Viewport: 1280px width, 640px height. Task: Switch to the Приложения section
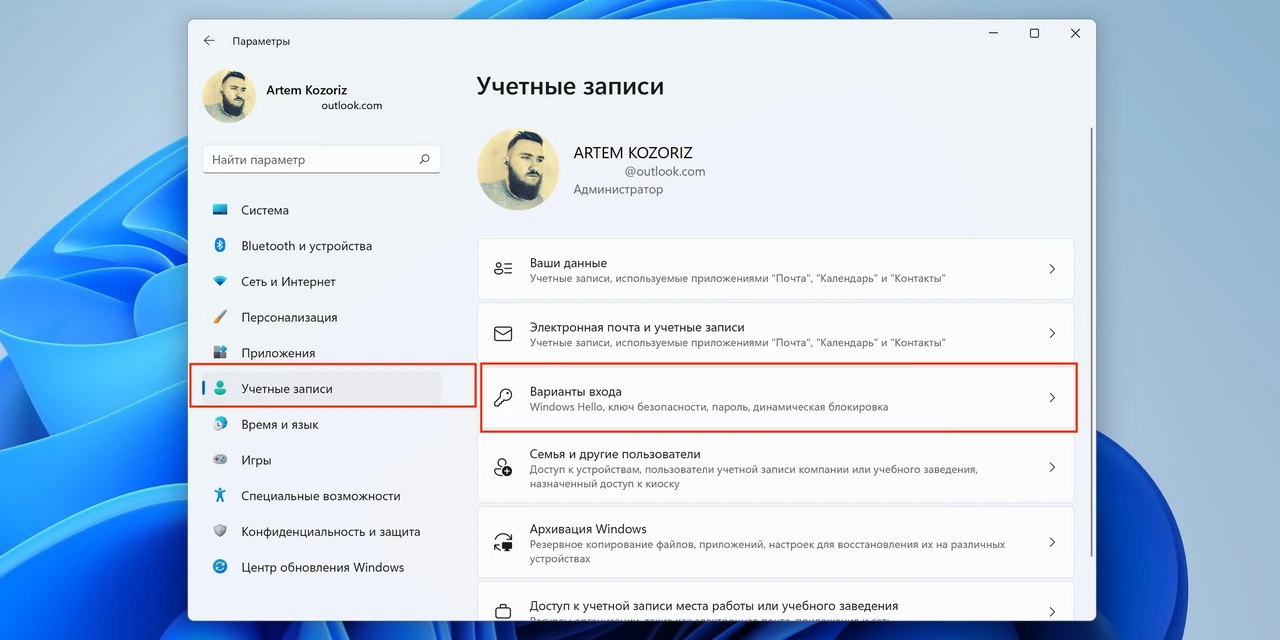pyautogui.click(x=322, y=353)
